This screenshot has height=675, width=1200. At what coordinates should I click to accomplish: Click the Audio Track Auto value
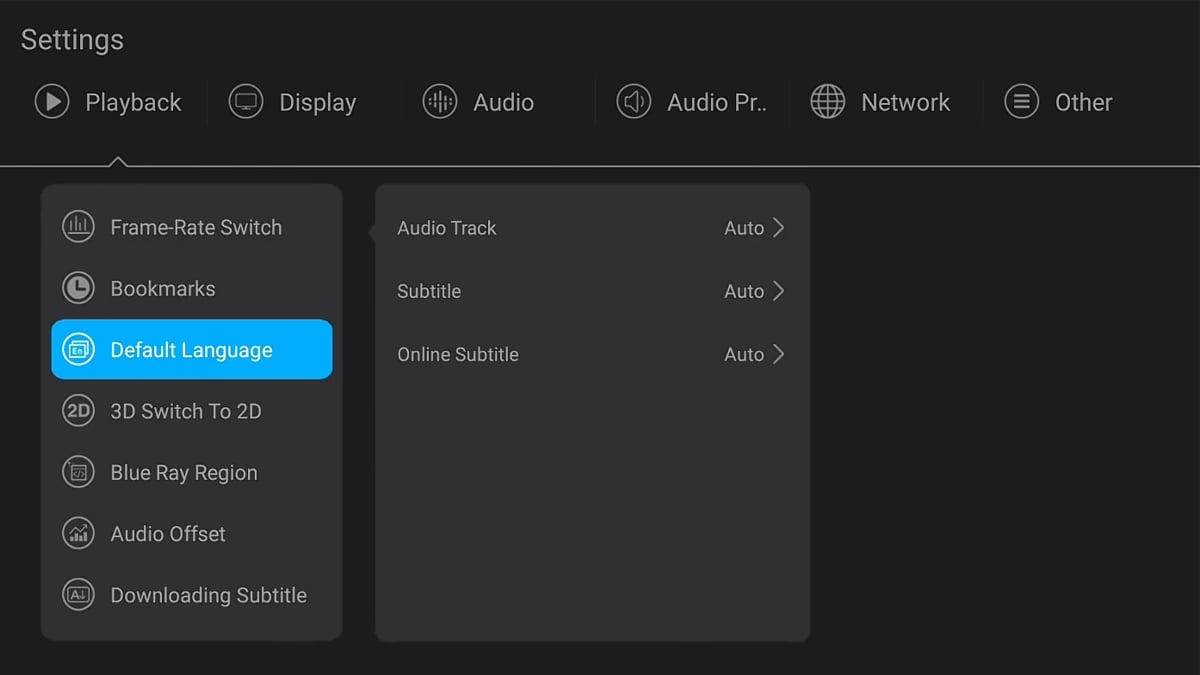point(743,228)
